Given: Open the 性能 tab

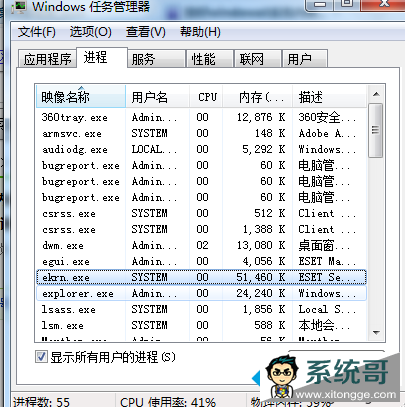Looking at the screenshot, I should click(x=210, y=59).
